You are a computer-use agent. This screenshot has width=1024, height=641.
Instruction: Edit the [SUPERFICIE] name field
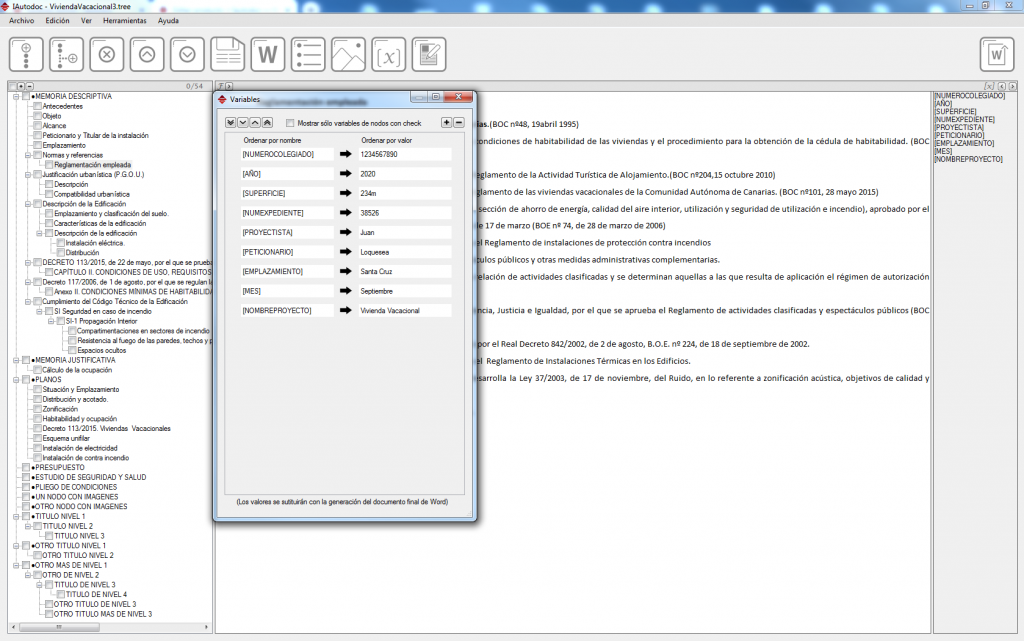(287, 193)
